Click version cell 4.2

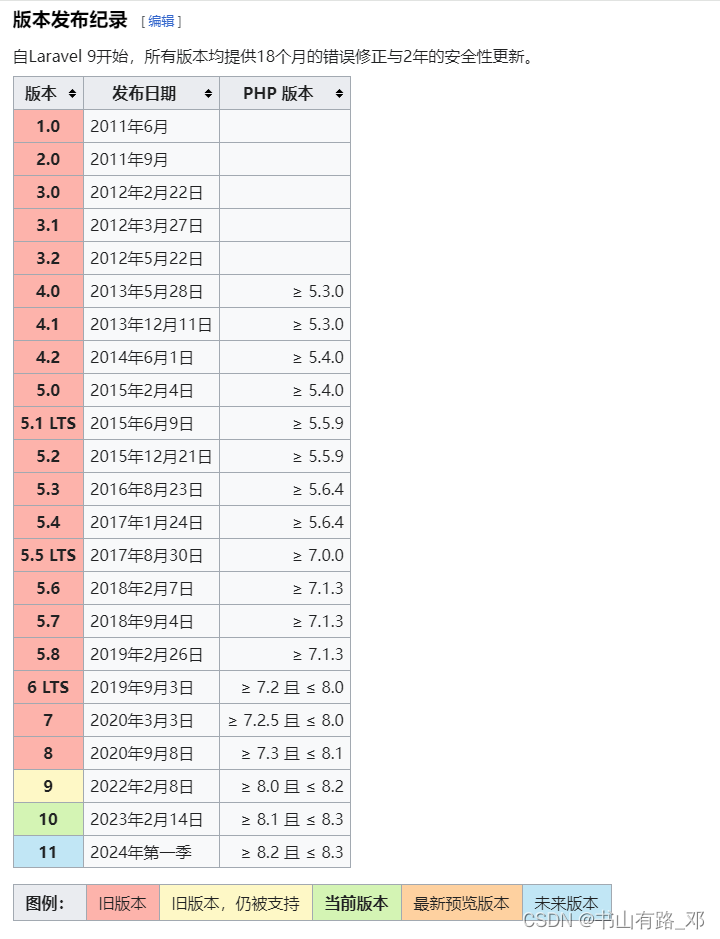(49, 358)
